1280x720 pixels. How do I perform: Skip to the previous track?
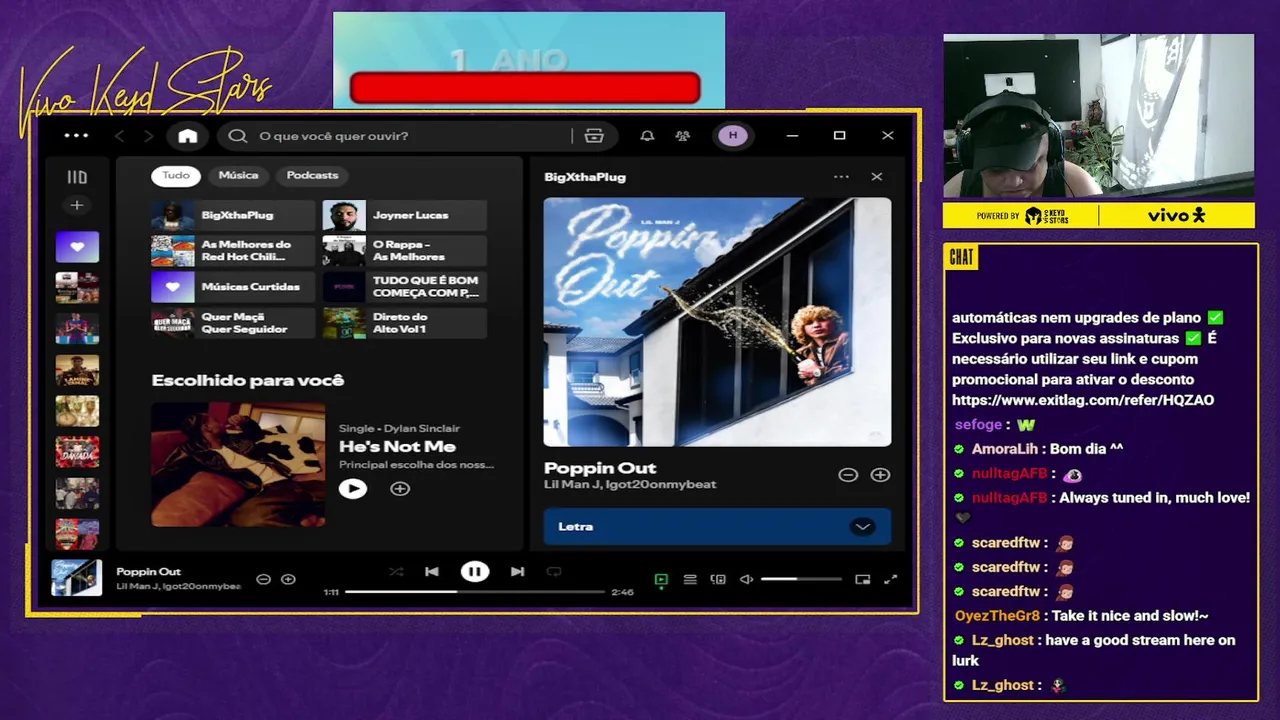click(432, 572)
